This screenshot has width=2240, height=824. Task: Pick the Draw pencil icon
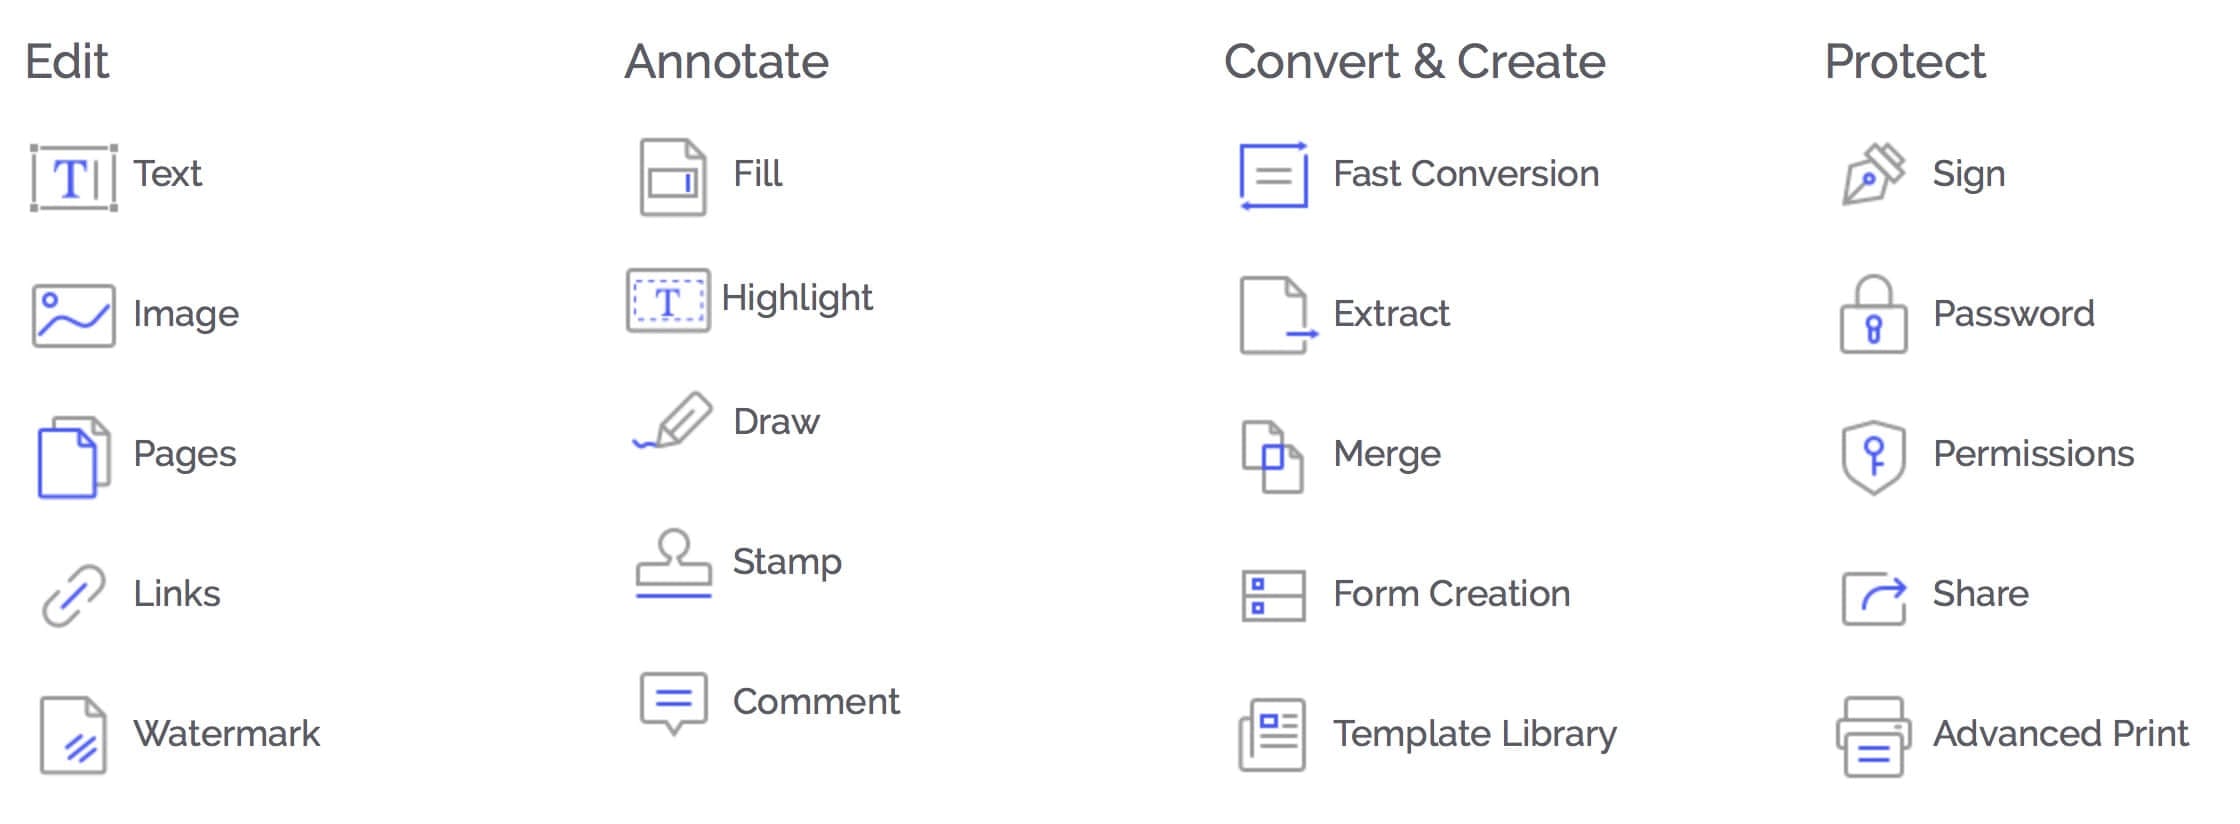tap(673, 420)
